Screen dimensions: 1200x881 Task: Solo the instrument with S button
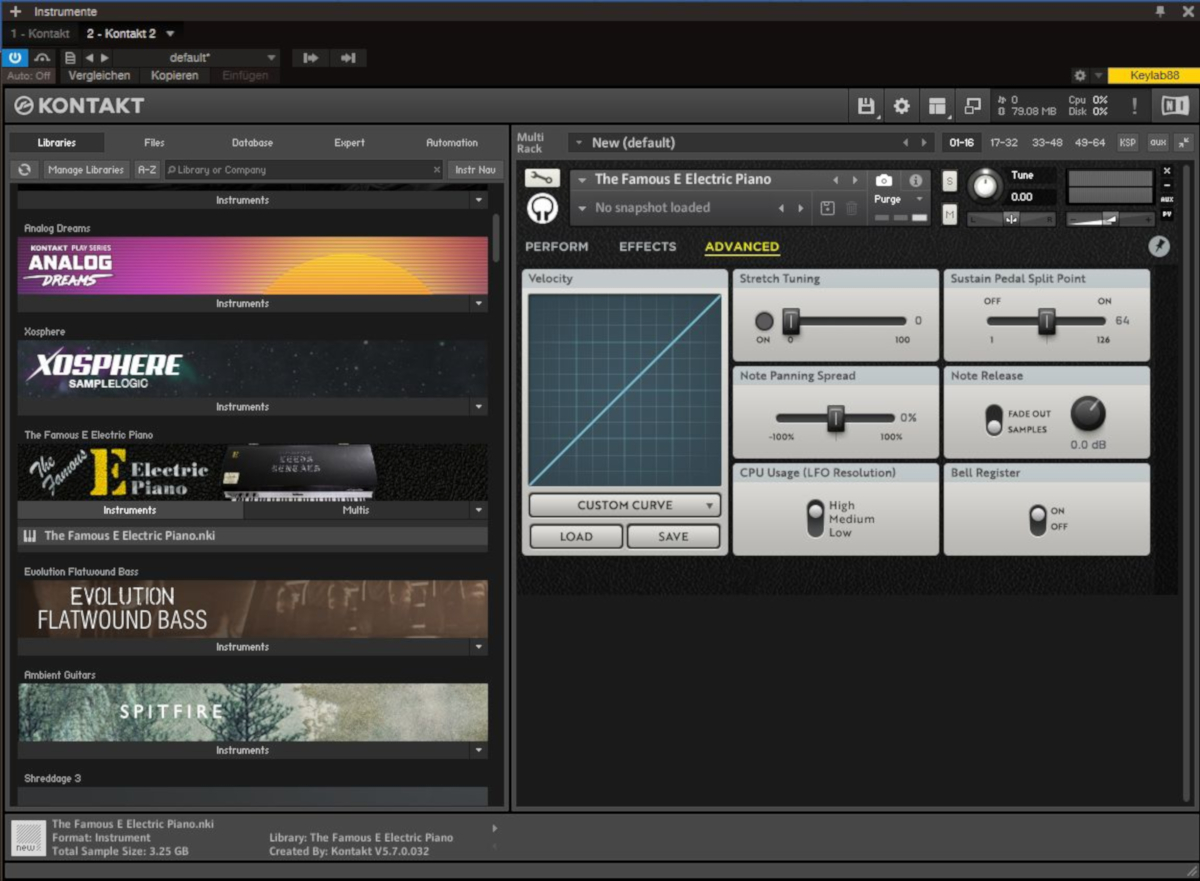pyautogui.click(x=949, y=181)
